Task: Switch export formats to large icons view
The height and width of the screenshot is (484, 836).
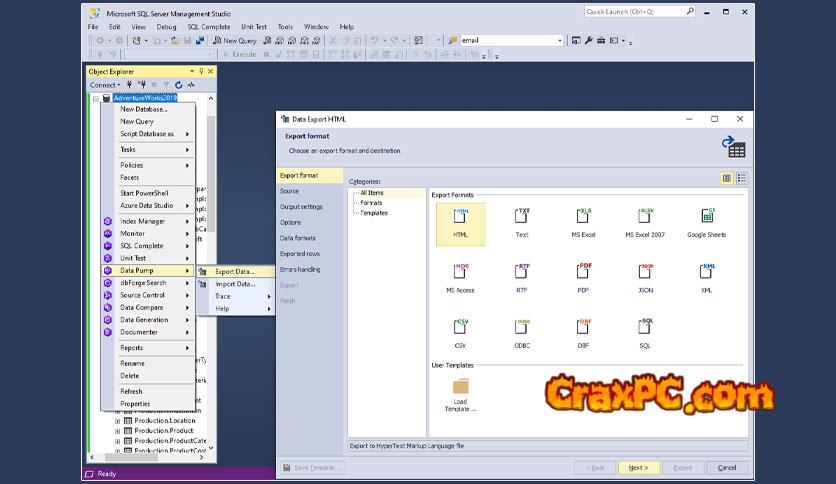Action: click(727, 178)
